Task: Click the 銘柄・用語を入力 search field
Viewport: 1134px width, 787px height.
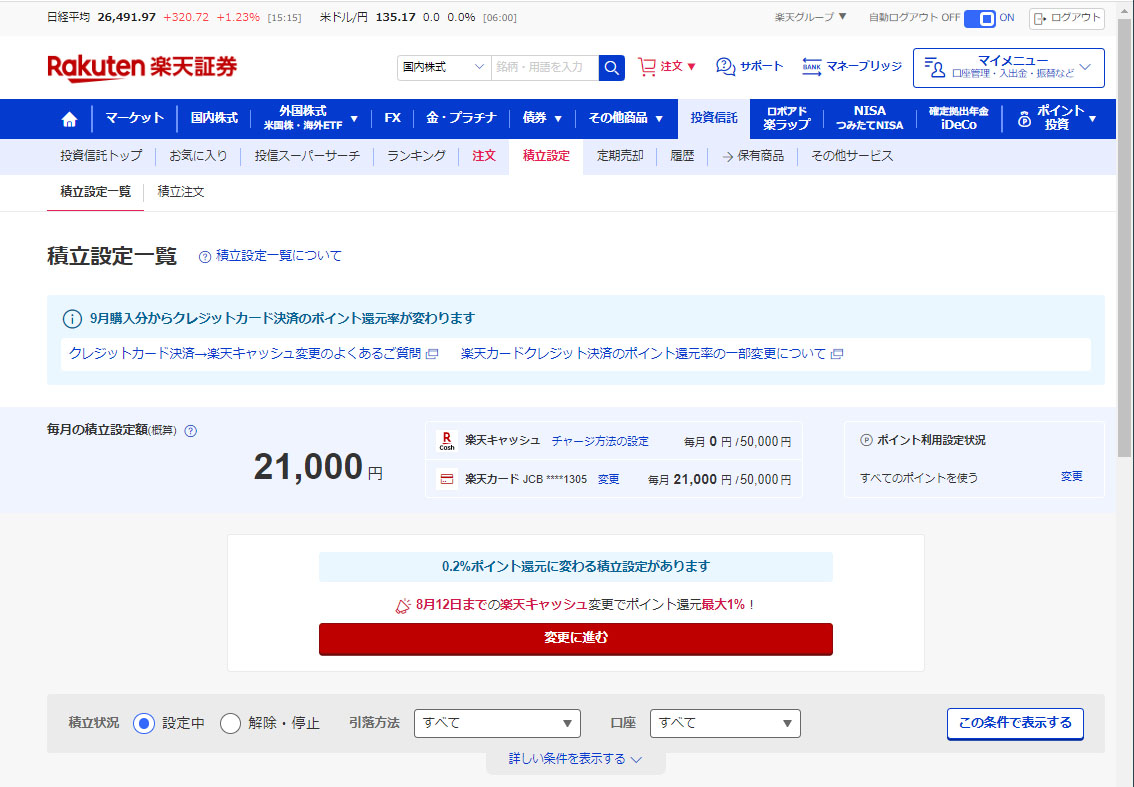Action: 545,67
